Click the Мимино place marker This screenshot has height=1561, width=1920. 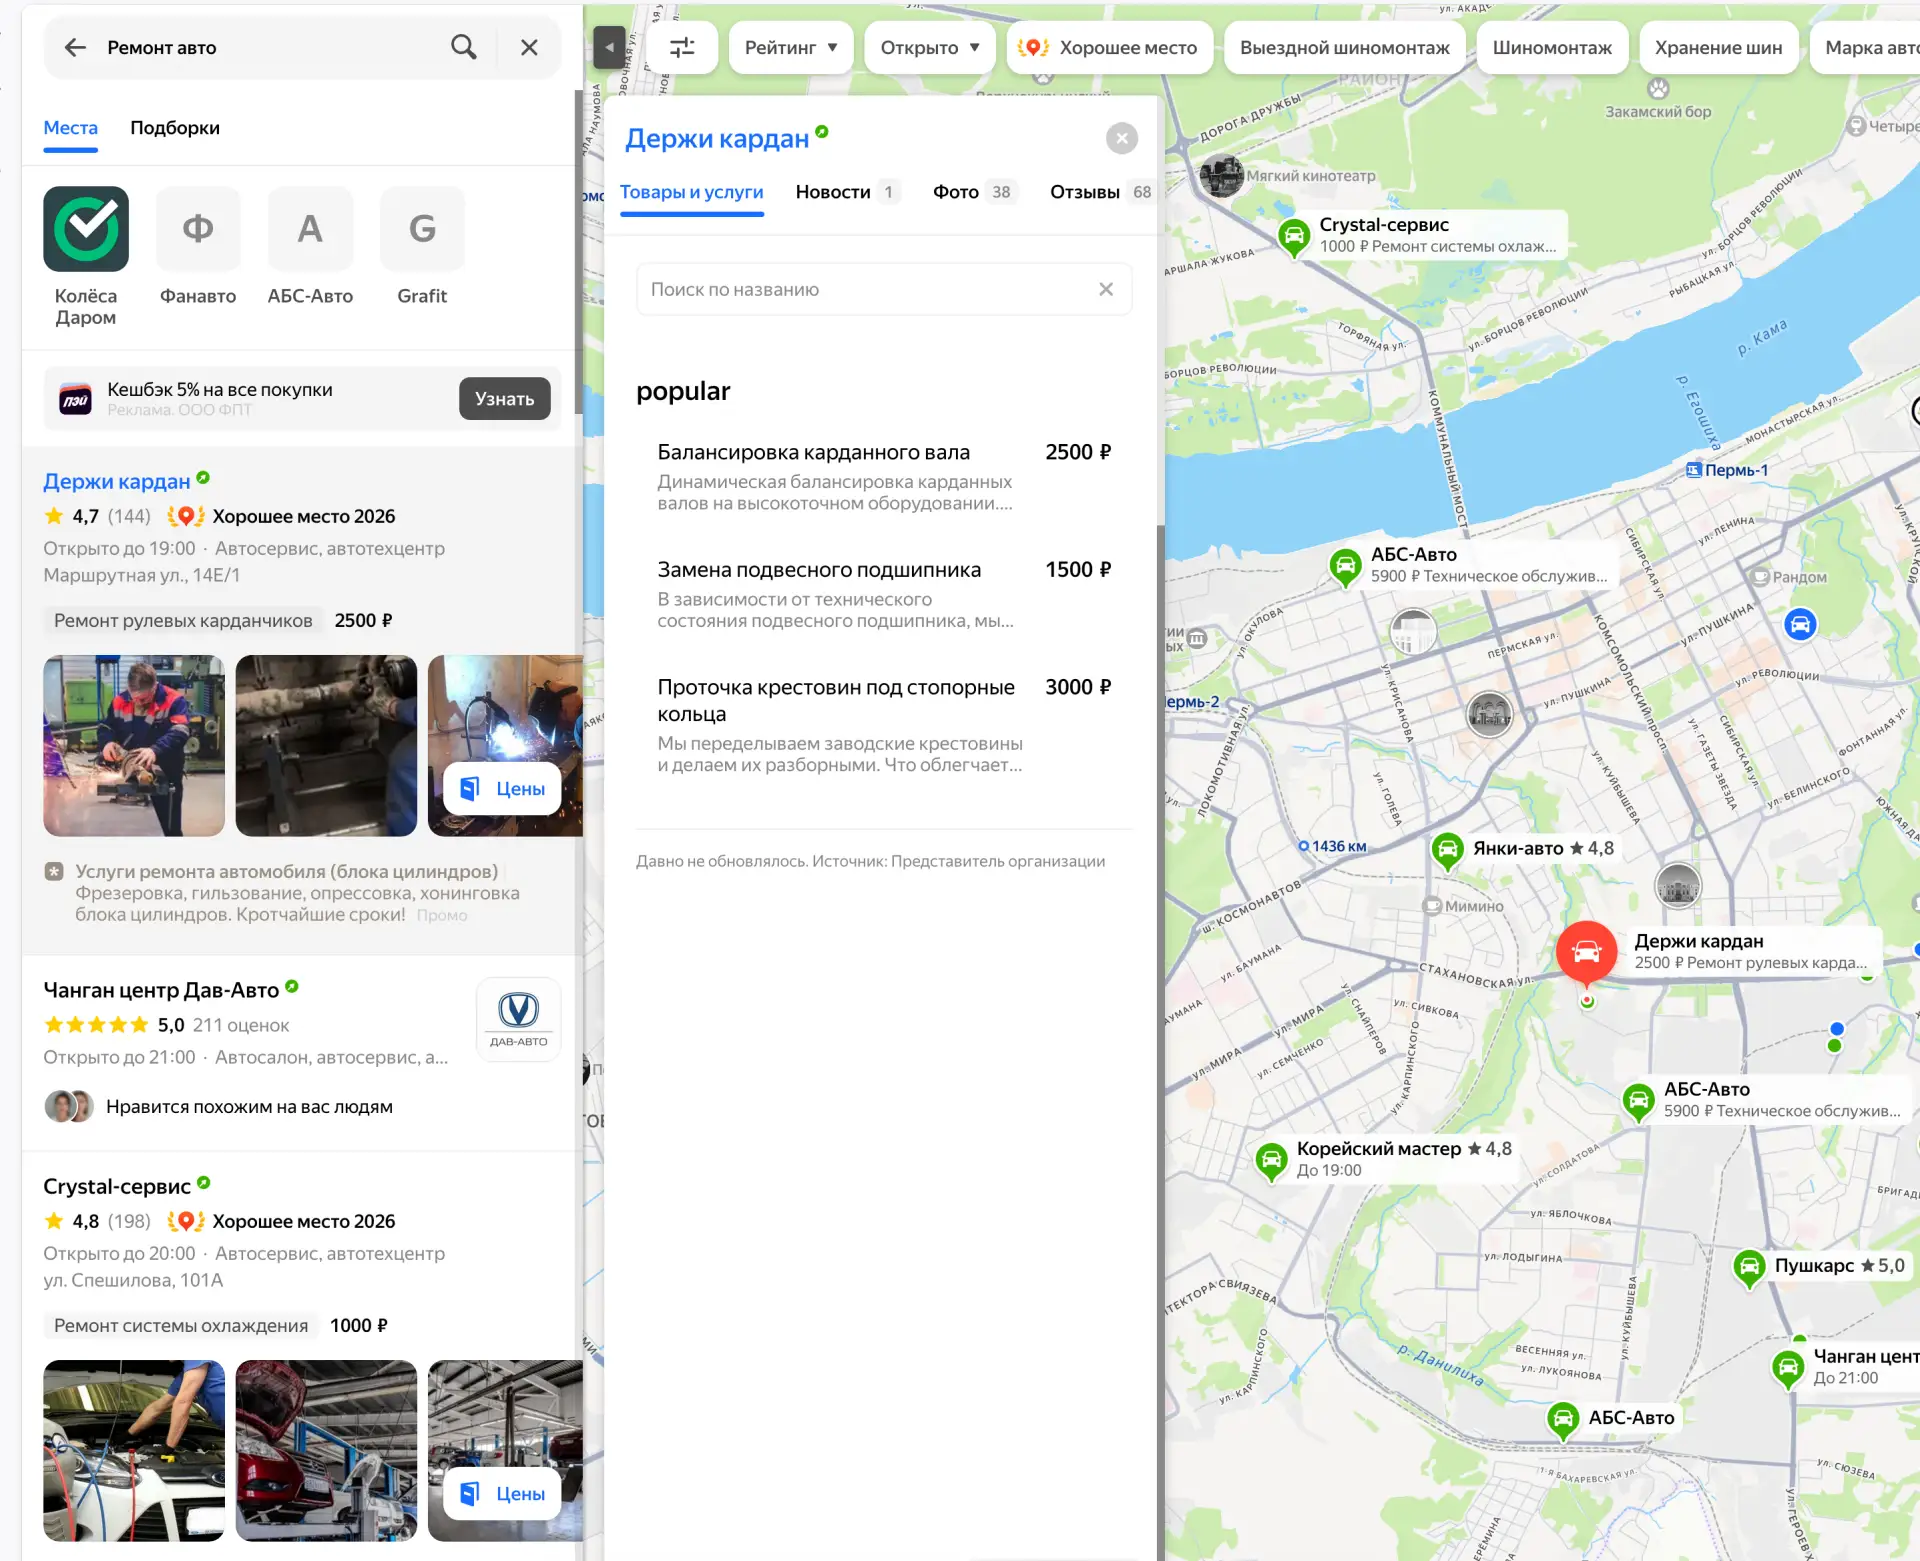tap(1432, 906)
